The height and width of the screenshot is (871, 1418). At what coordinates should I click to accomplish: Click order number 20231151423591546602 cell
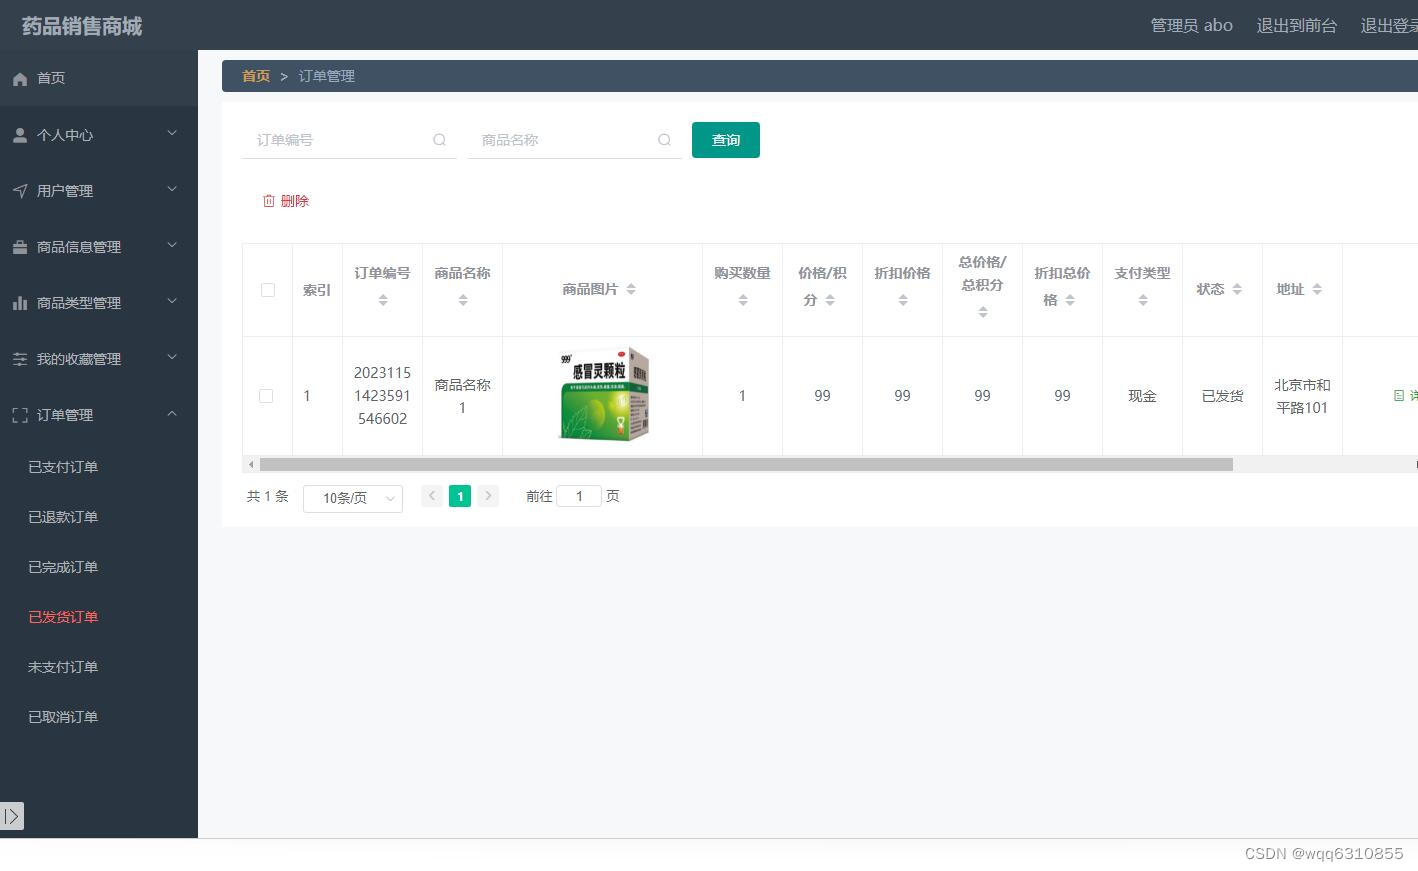tap(383, 396)
